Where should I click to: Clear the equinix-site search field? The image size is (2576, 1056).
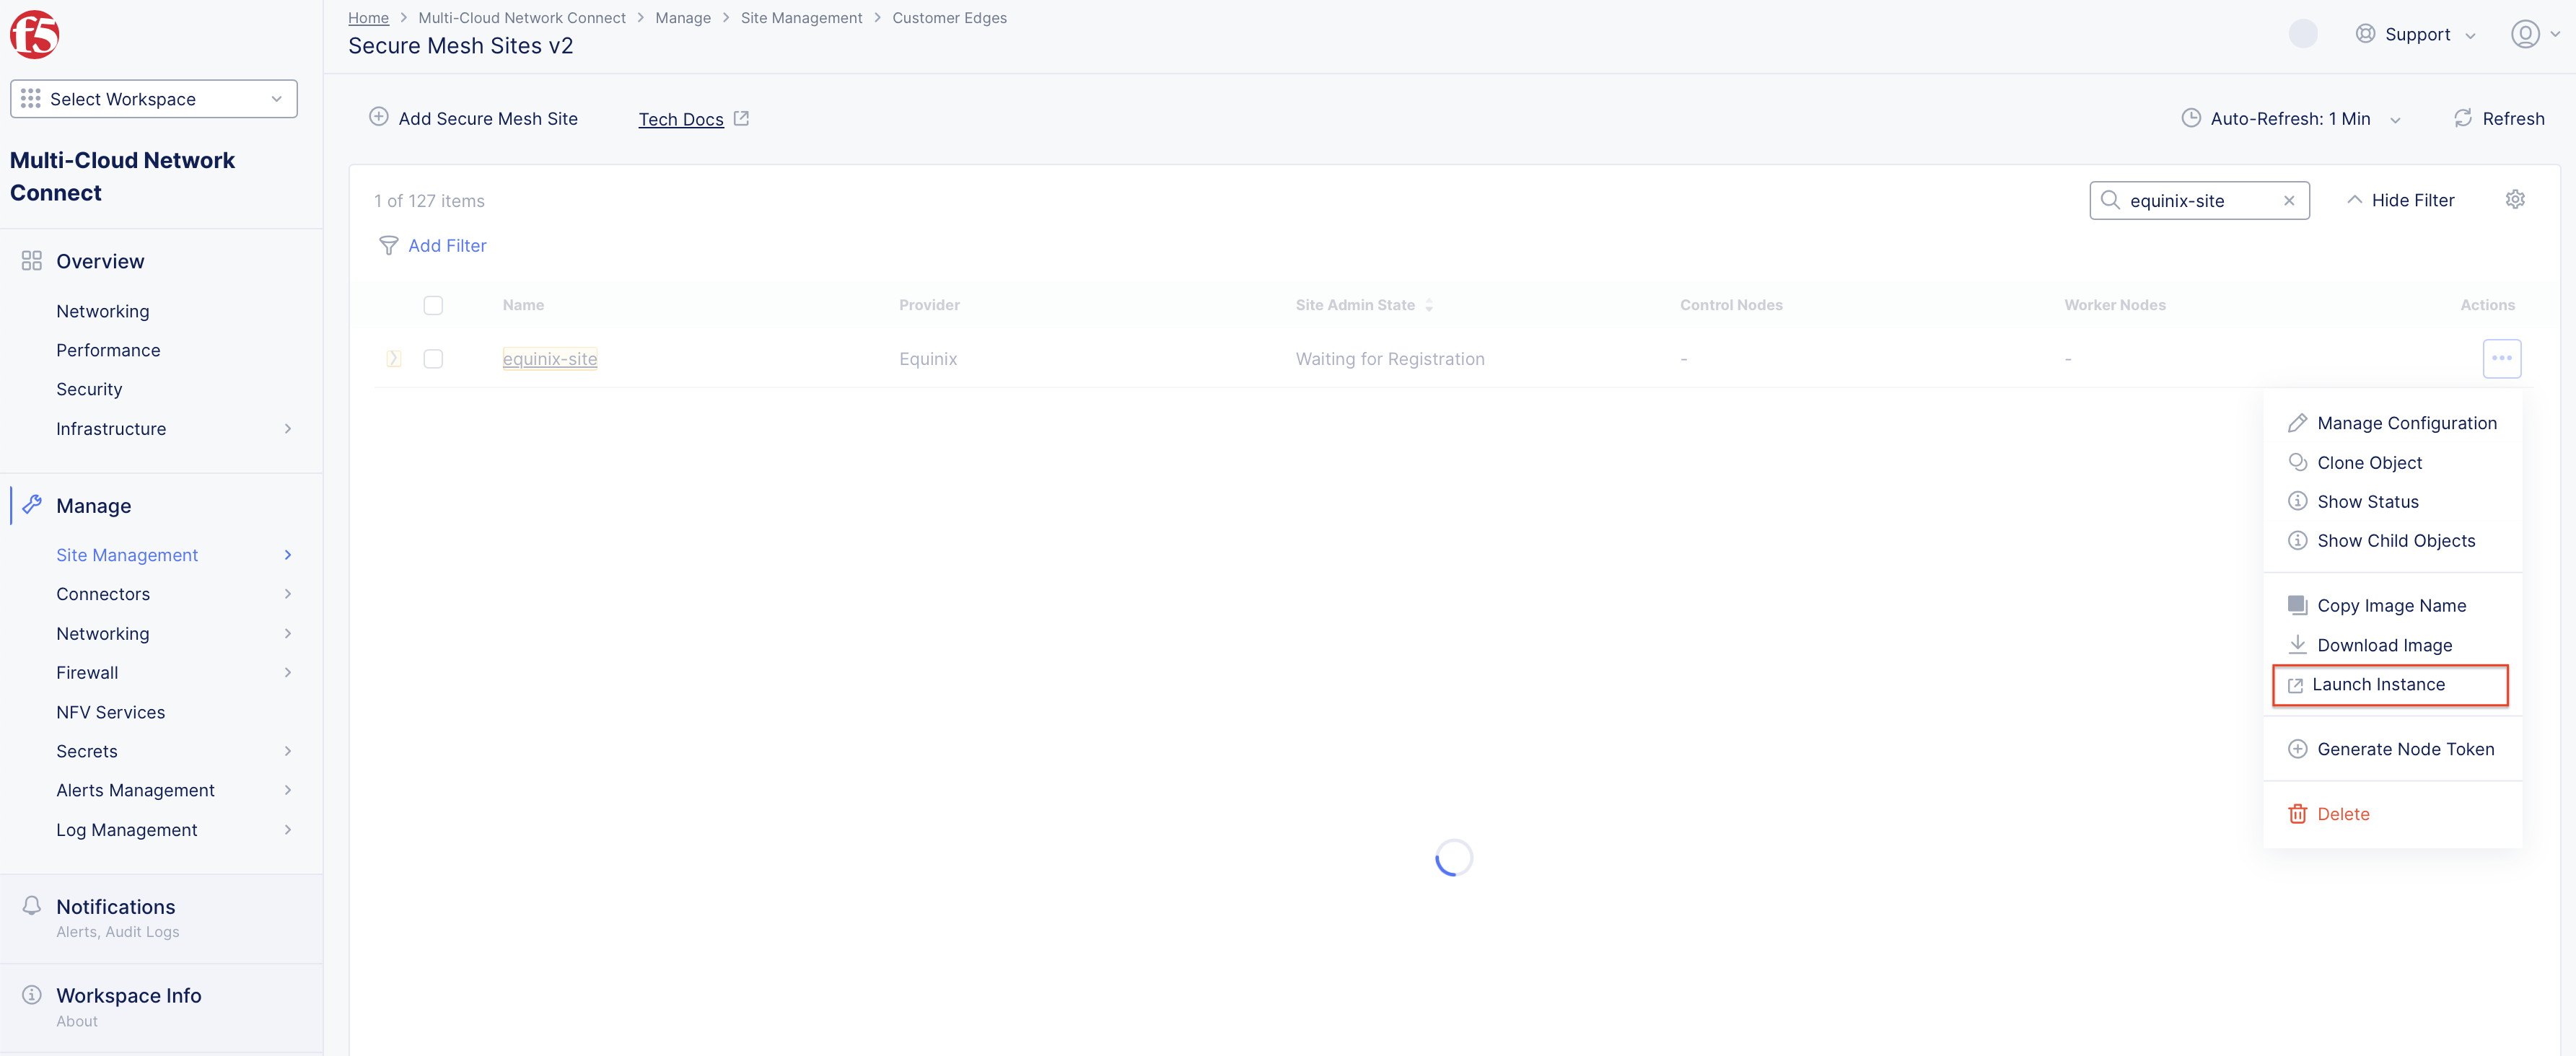[x=2289, y=200]
